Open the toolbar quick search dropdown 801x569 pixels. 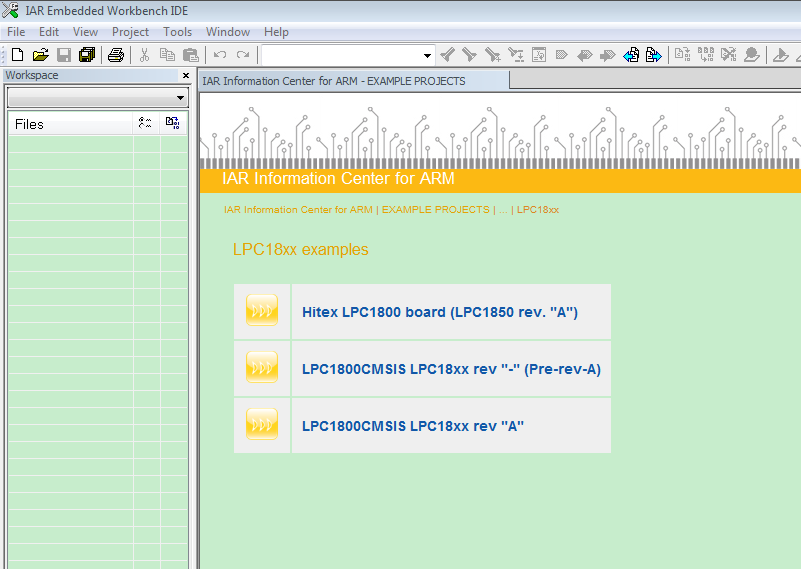pyautogui.click(x=427, y=55)
